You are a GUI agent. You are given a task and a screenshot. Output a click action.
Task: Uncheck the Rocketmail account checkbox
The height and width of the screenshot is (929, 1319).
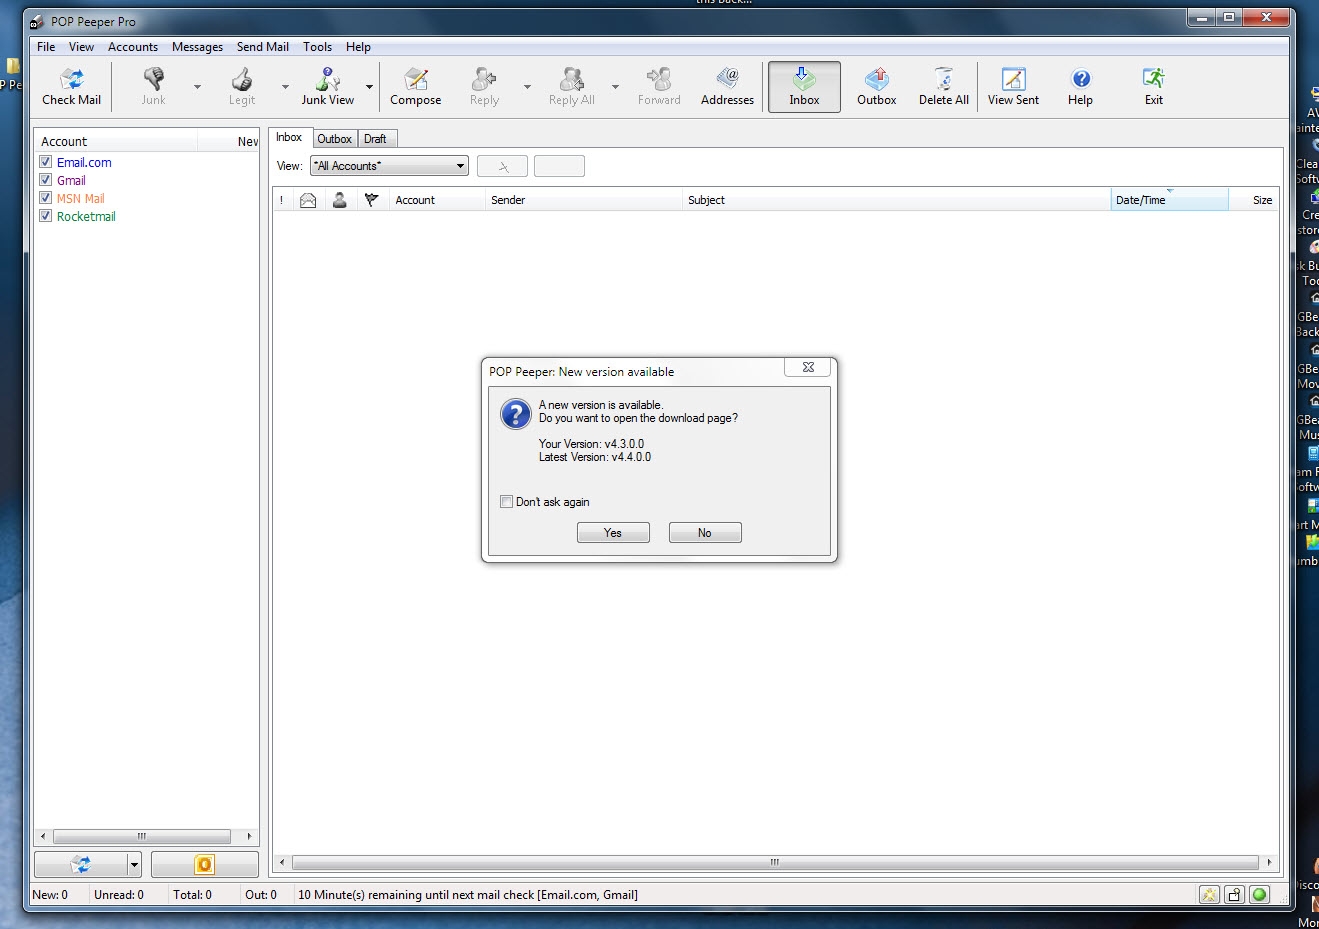45,216
